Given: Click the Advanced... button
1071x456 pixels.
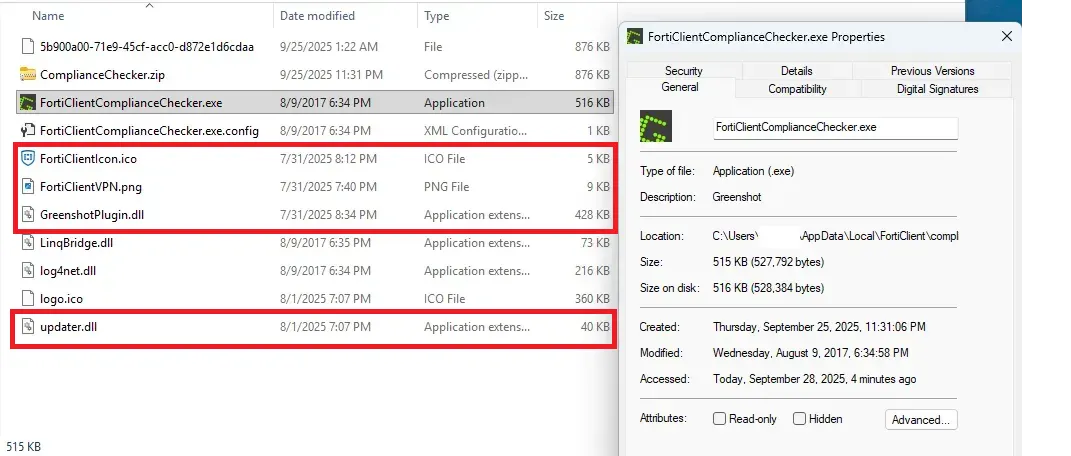Looking at the screenshot, I should pos(921,420).
